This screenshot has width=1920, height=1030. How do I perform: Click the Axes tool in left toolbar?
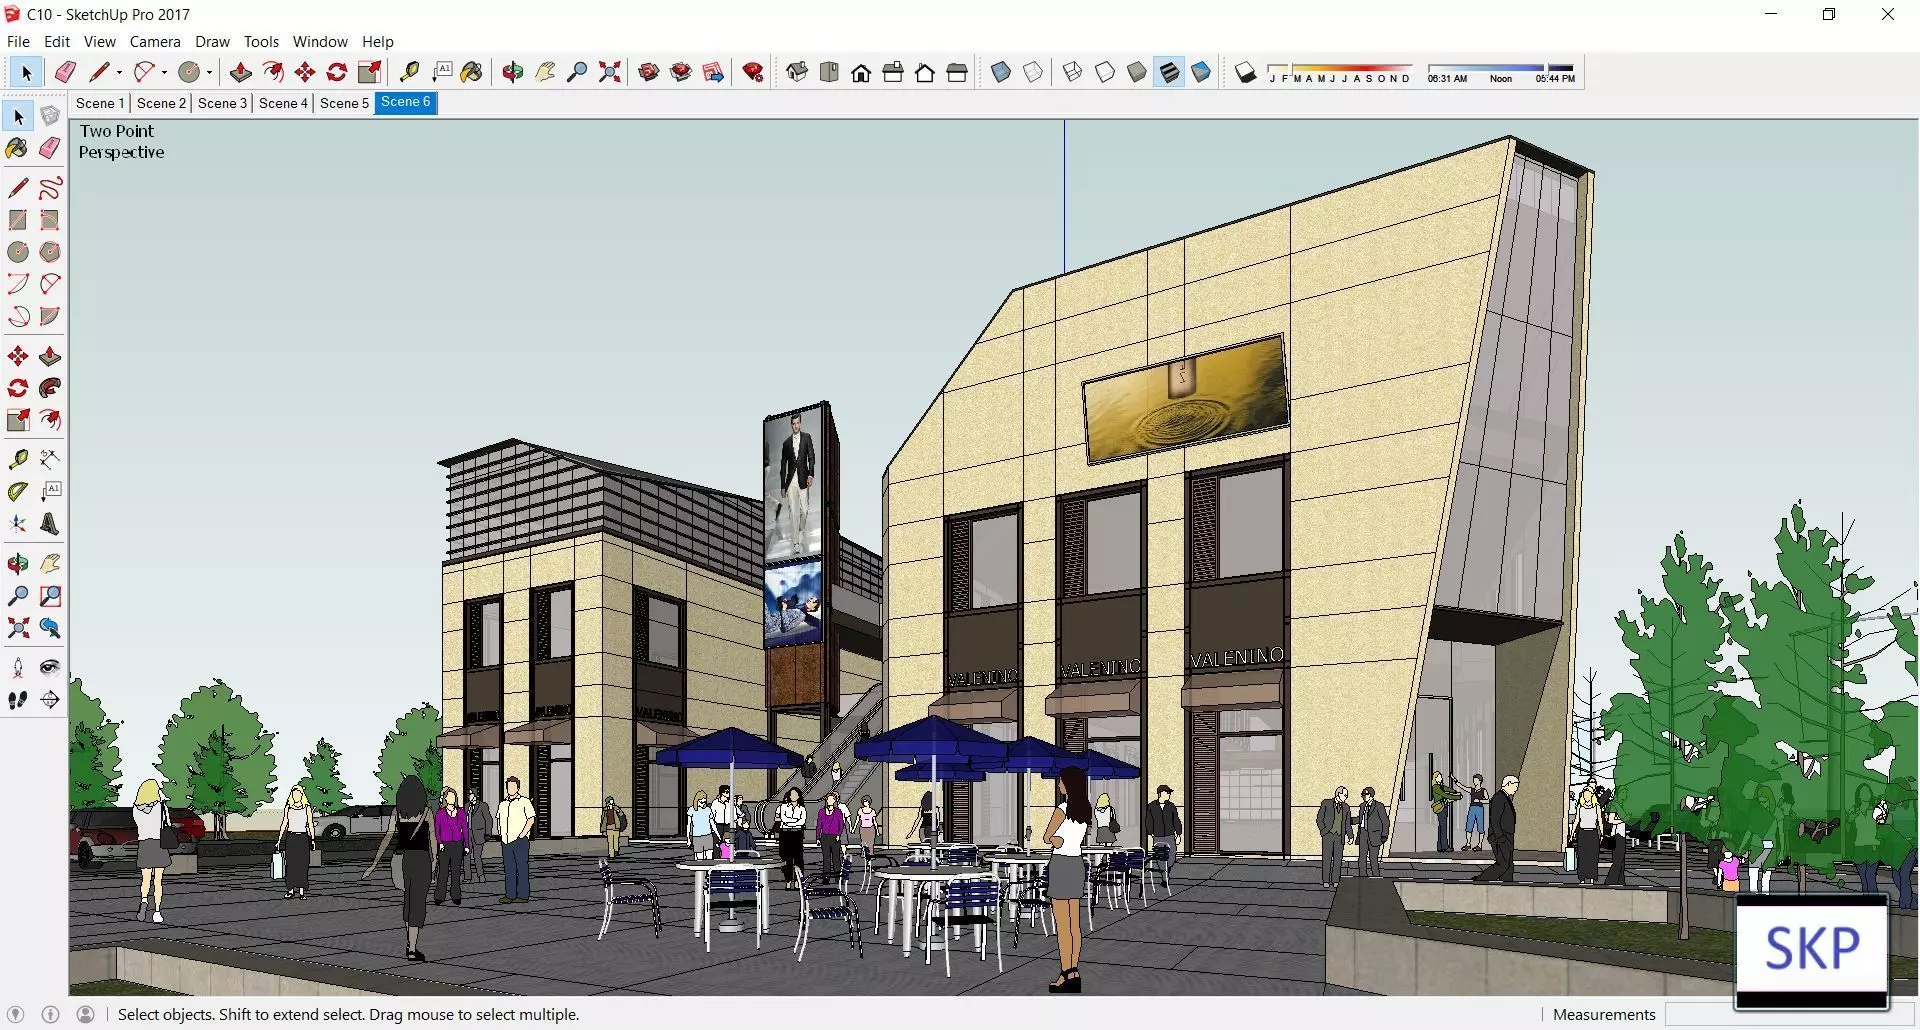coord(18,524)
